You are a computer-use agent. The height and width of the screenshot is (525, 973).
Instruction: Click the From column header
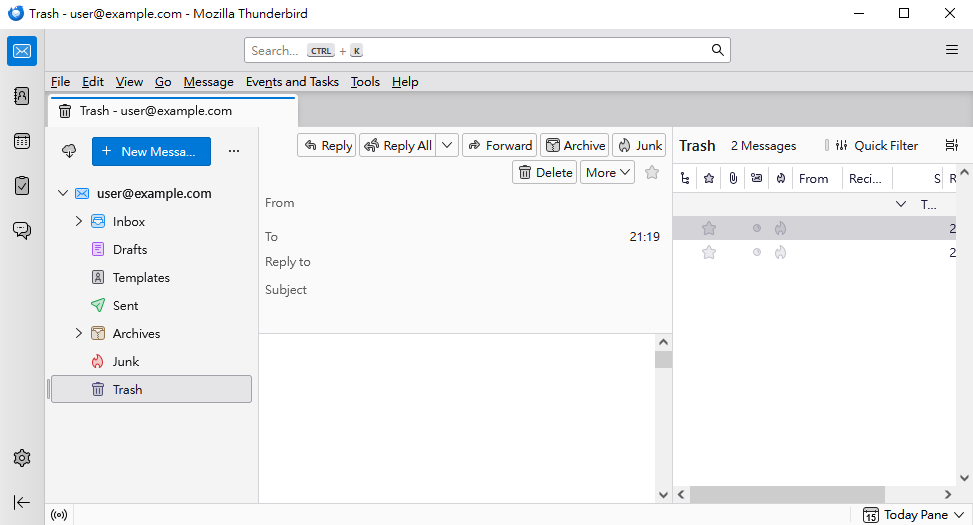pos(817,179)
